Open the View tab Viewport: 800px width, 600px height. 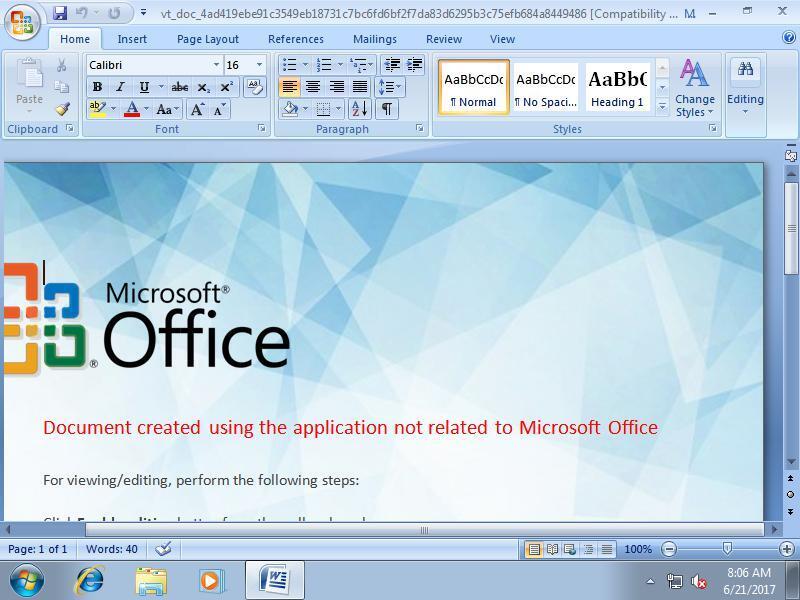(503, 39)
